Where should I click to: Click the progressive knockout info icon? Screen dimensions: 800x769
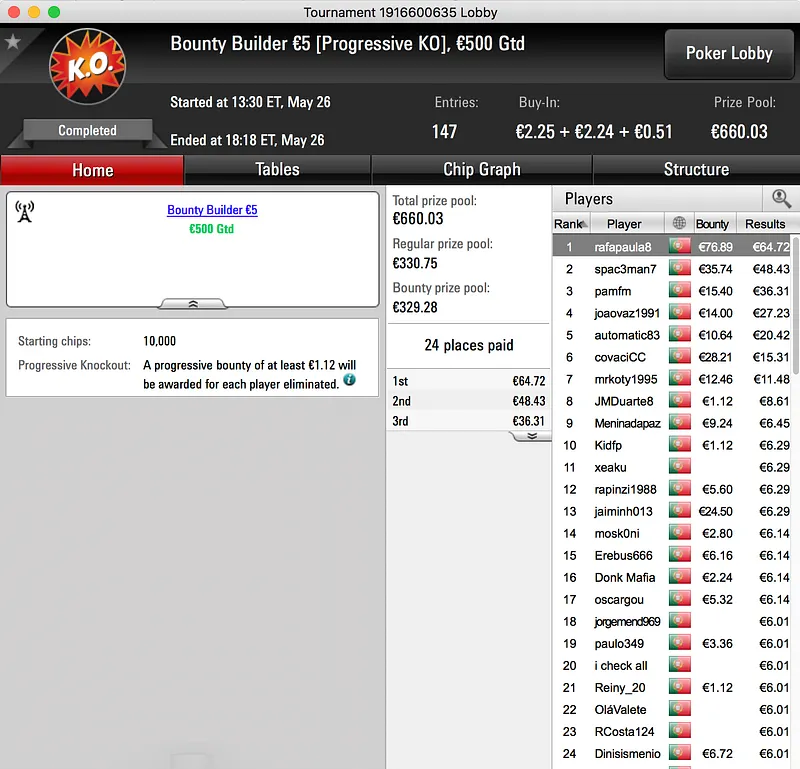(349, 380)
